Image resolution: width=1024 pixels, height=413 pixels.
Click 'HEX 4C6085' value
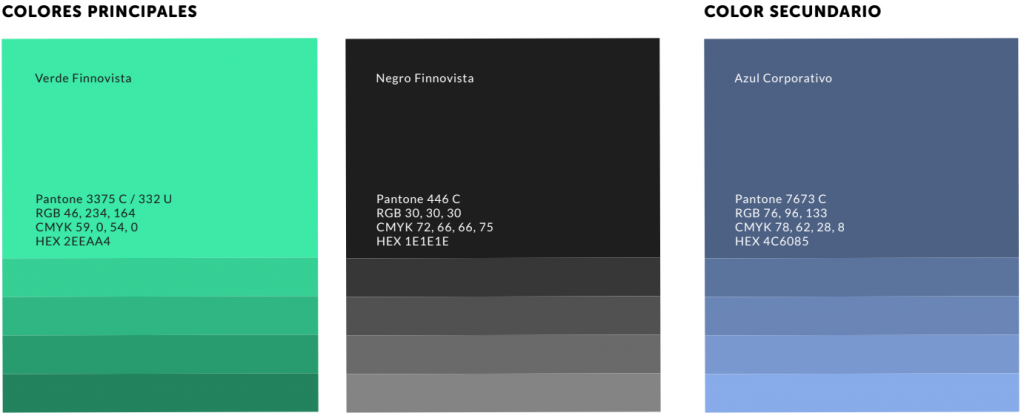click(x=773, y=242)
